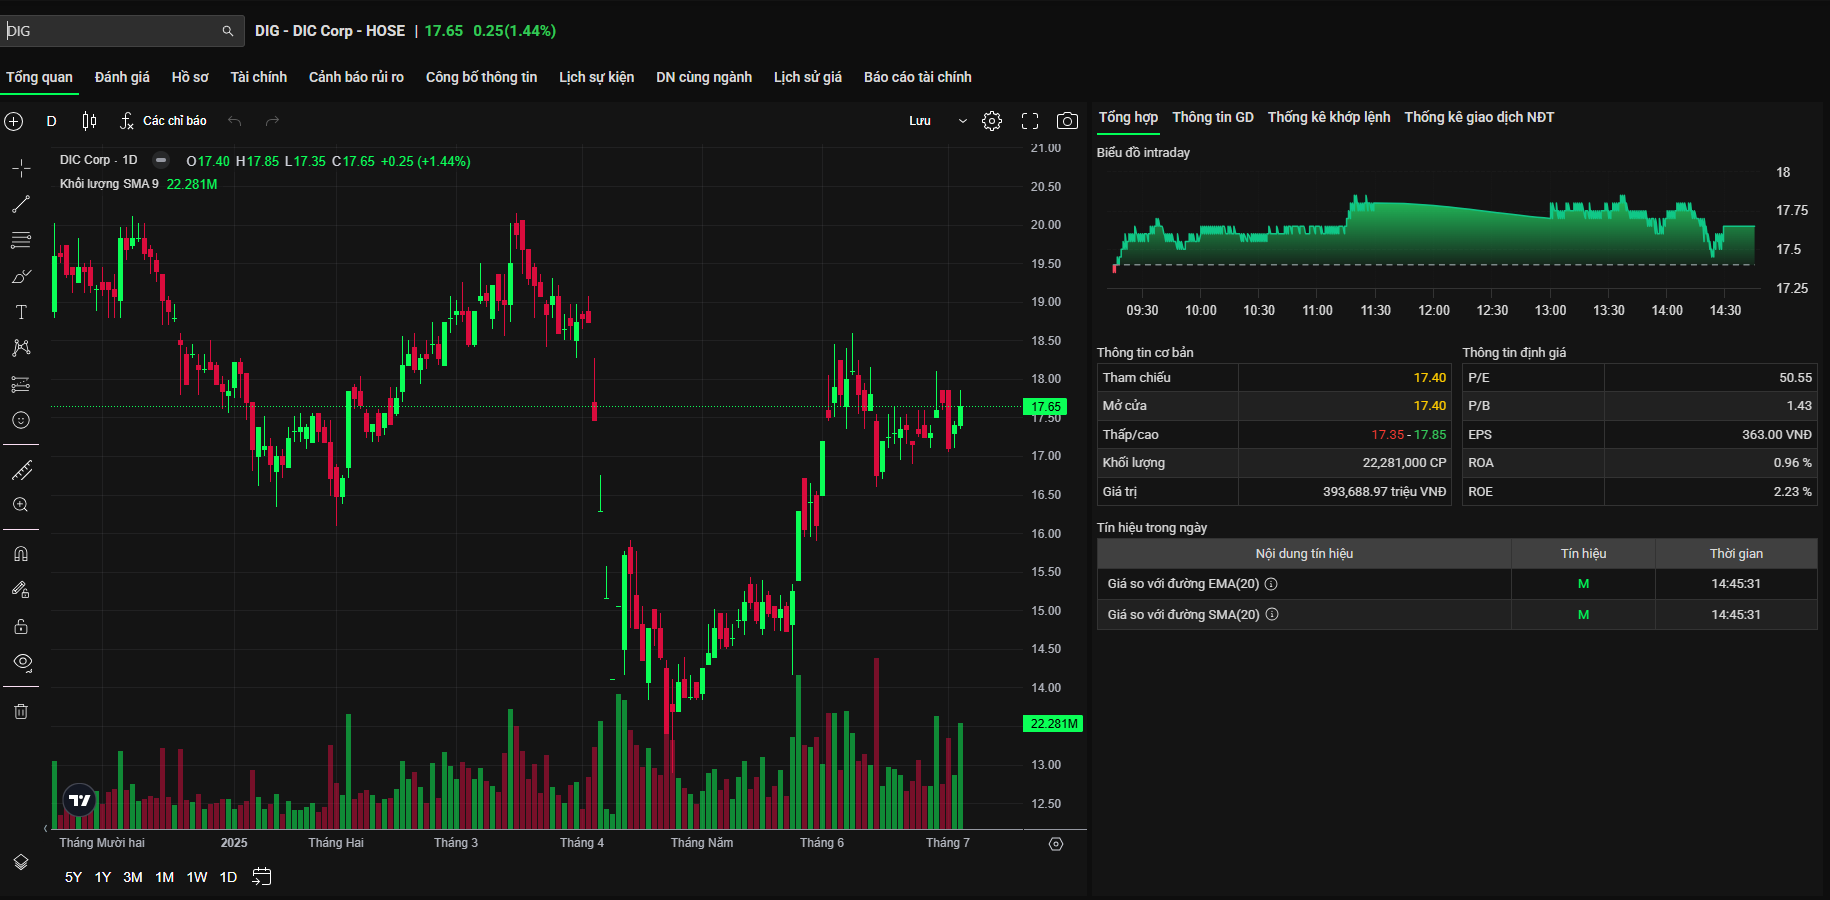Click the compare/add symbol plus icon
Viewport: 1830px width, 900px height.
pyautogui.click(x=14, y=121)
